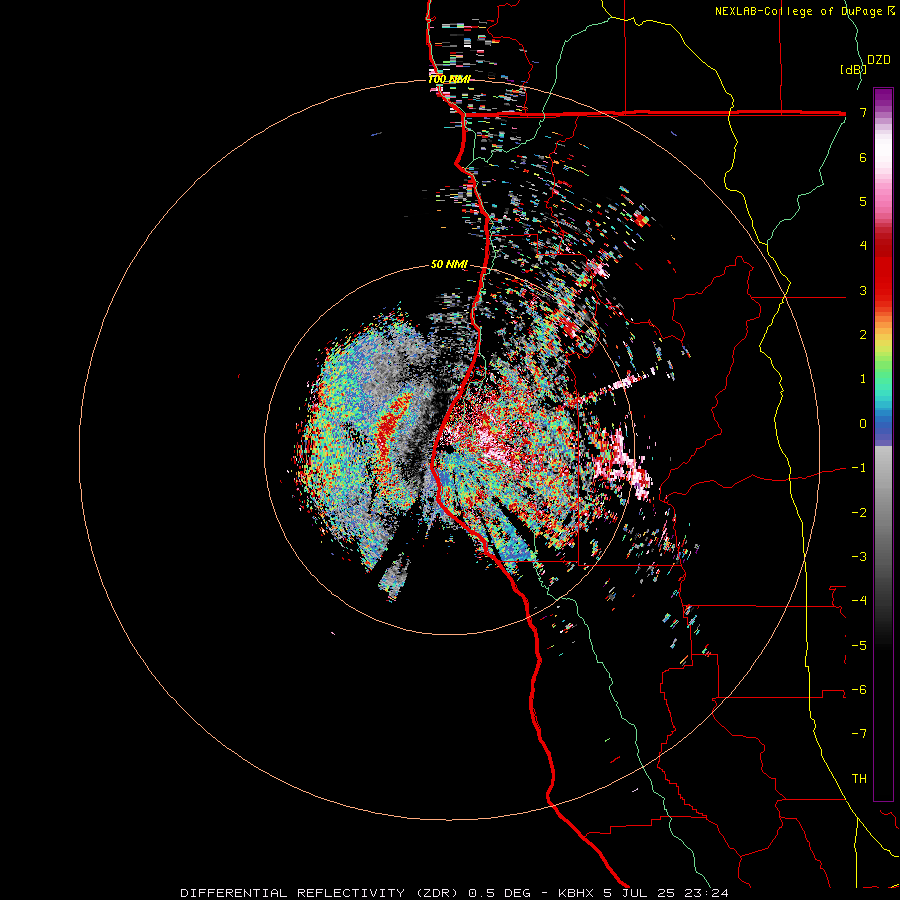The width and height of the screenshot is (900, 900).
Task: Click the ZDR color scale bar
Action: click(x=883, y=444)
